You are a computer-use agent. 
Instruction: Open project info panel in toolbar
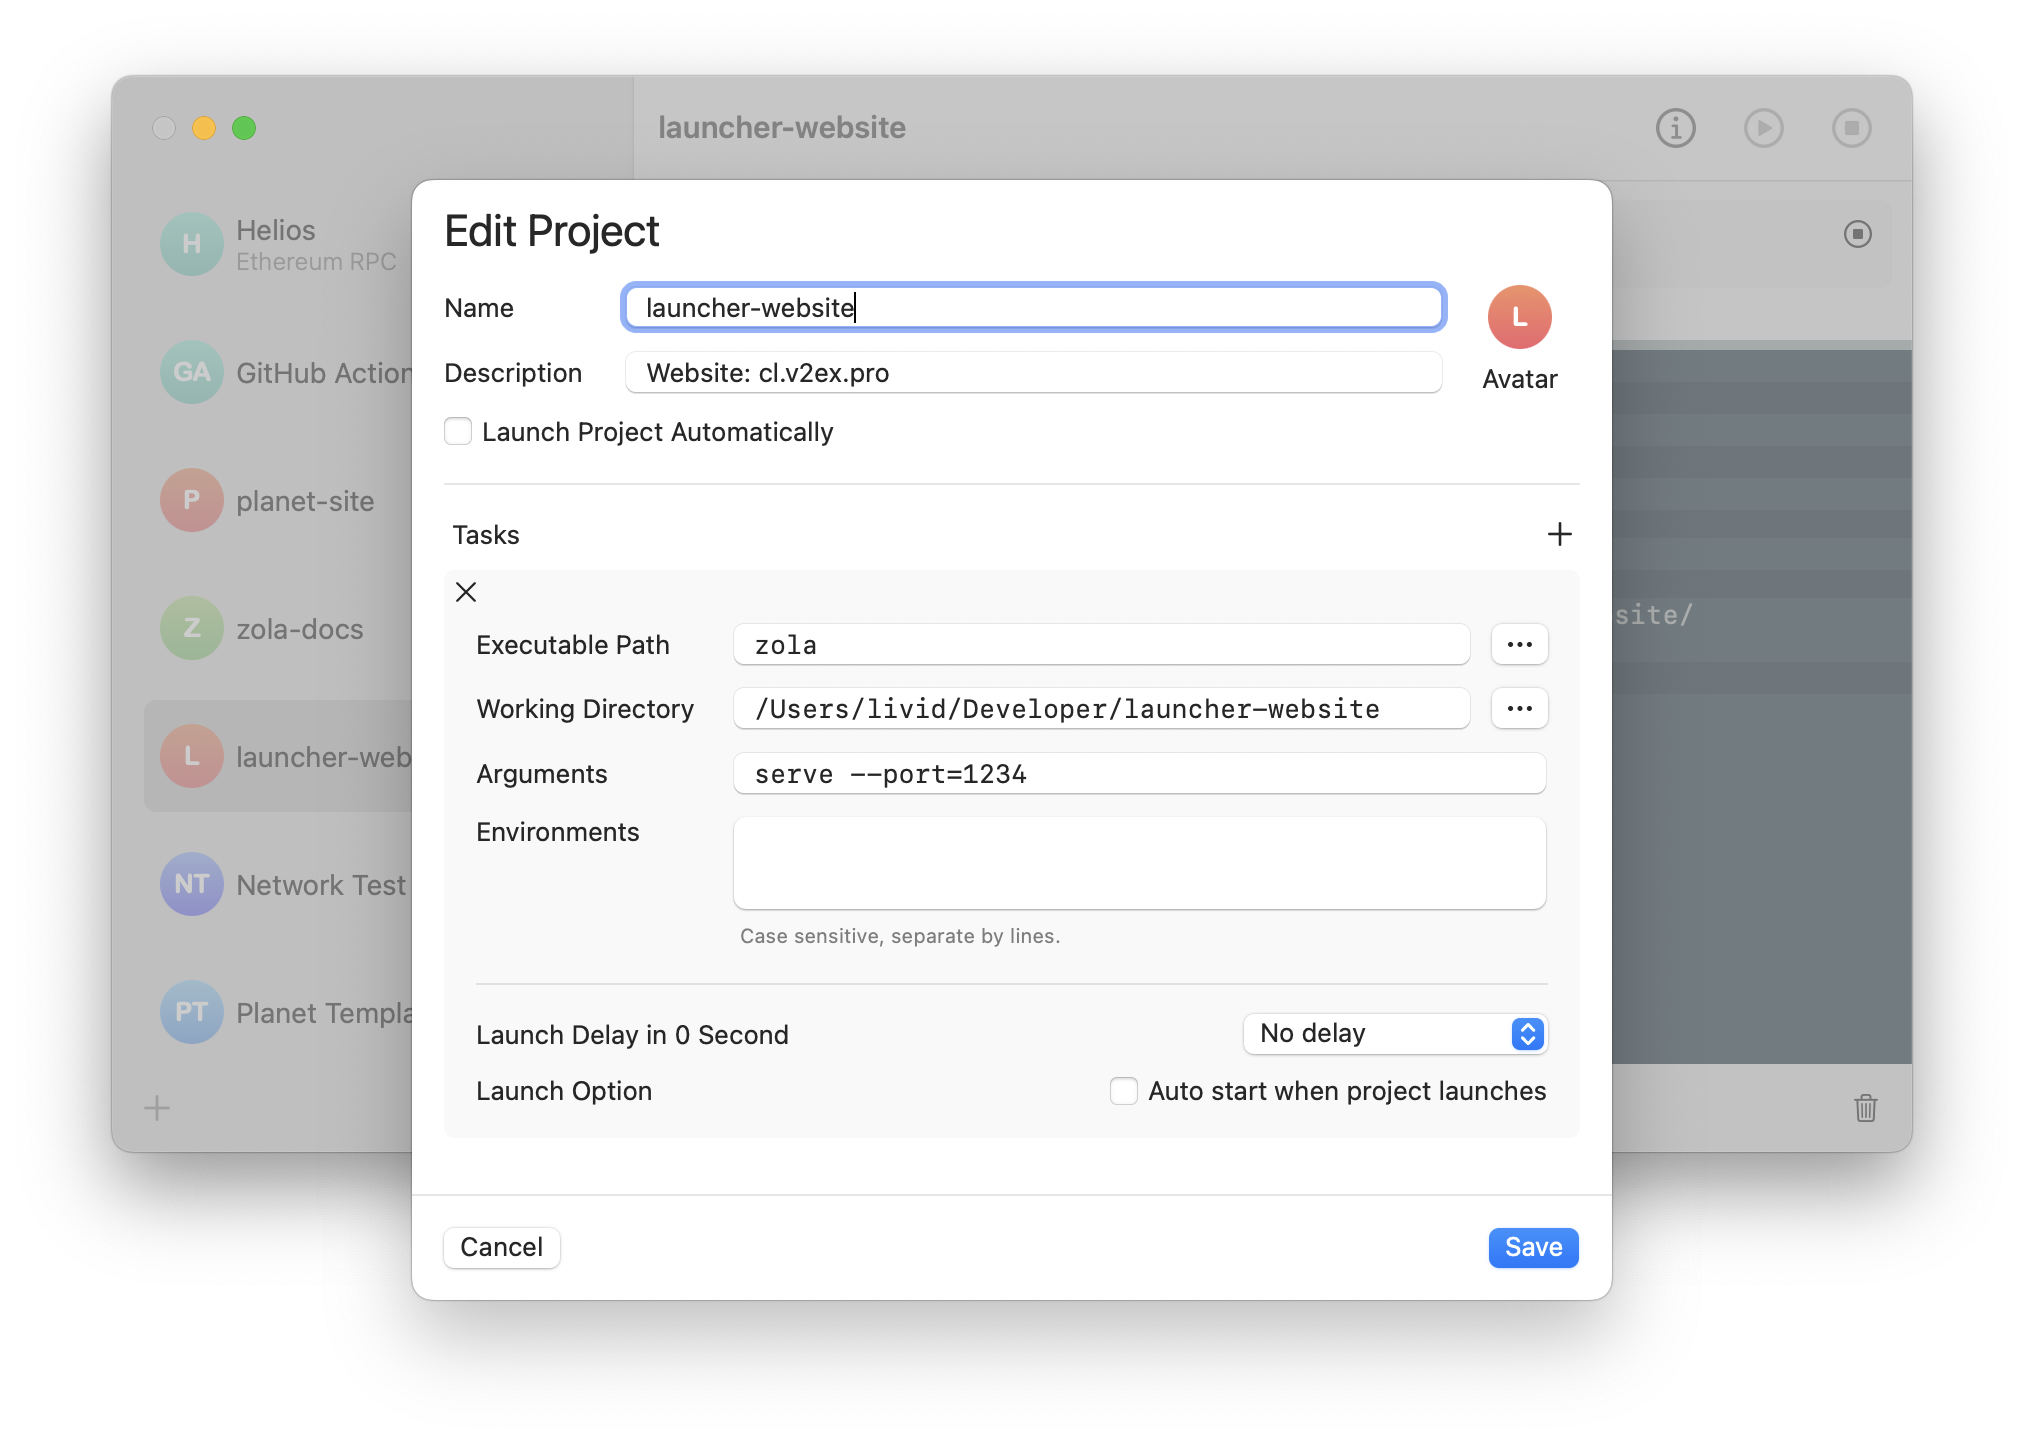1674,128
